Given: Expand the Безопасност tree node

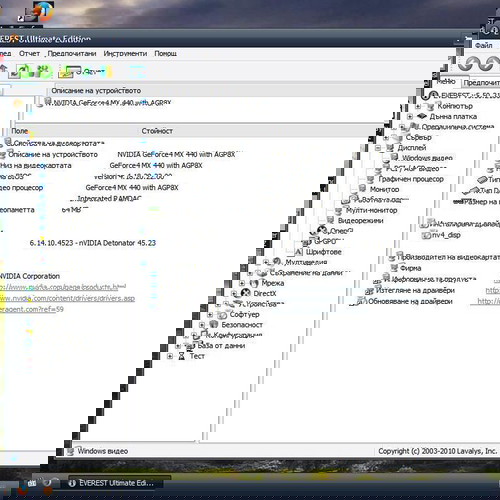Looking at the screenshot, I should tap(202, 325).
